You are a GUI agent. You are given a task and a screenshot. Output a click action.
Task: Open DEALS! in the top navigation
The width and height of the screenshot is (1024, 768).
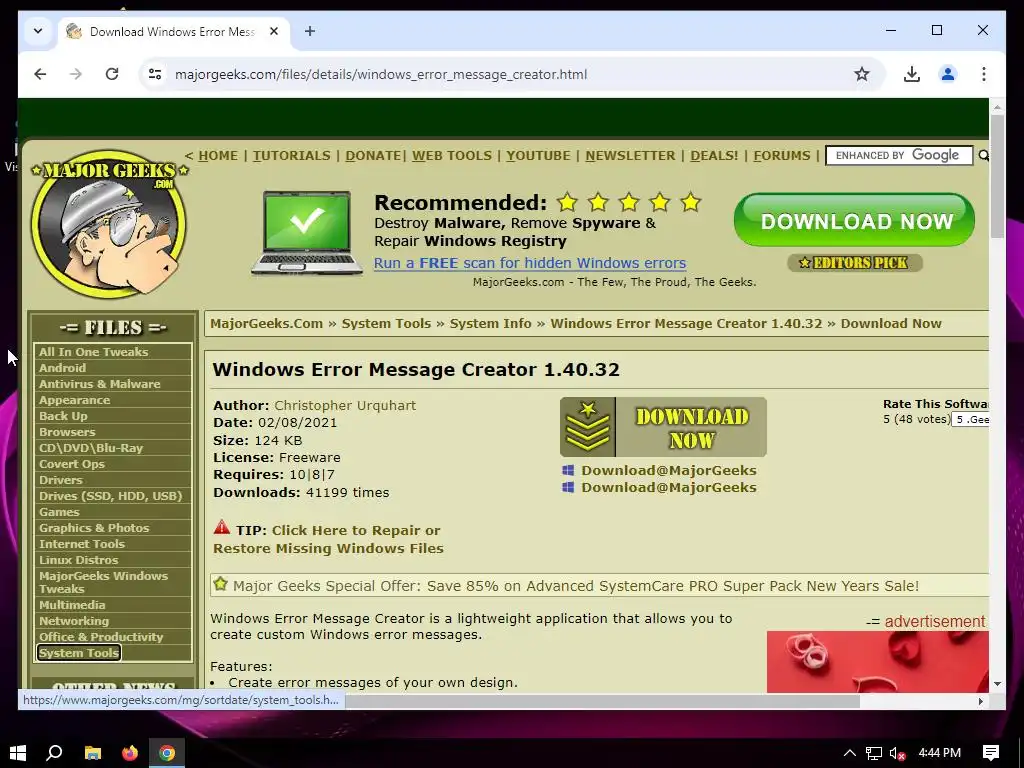[x=714, y=155]
